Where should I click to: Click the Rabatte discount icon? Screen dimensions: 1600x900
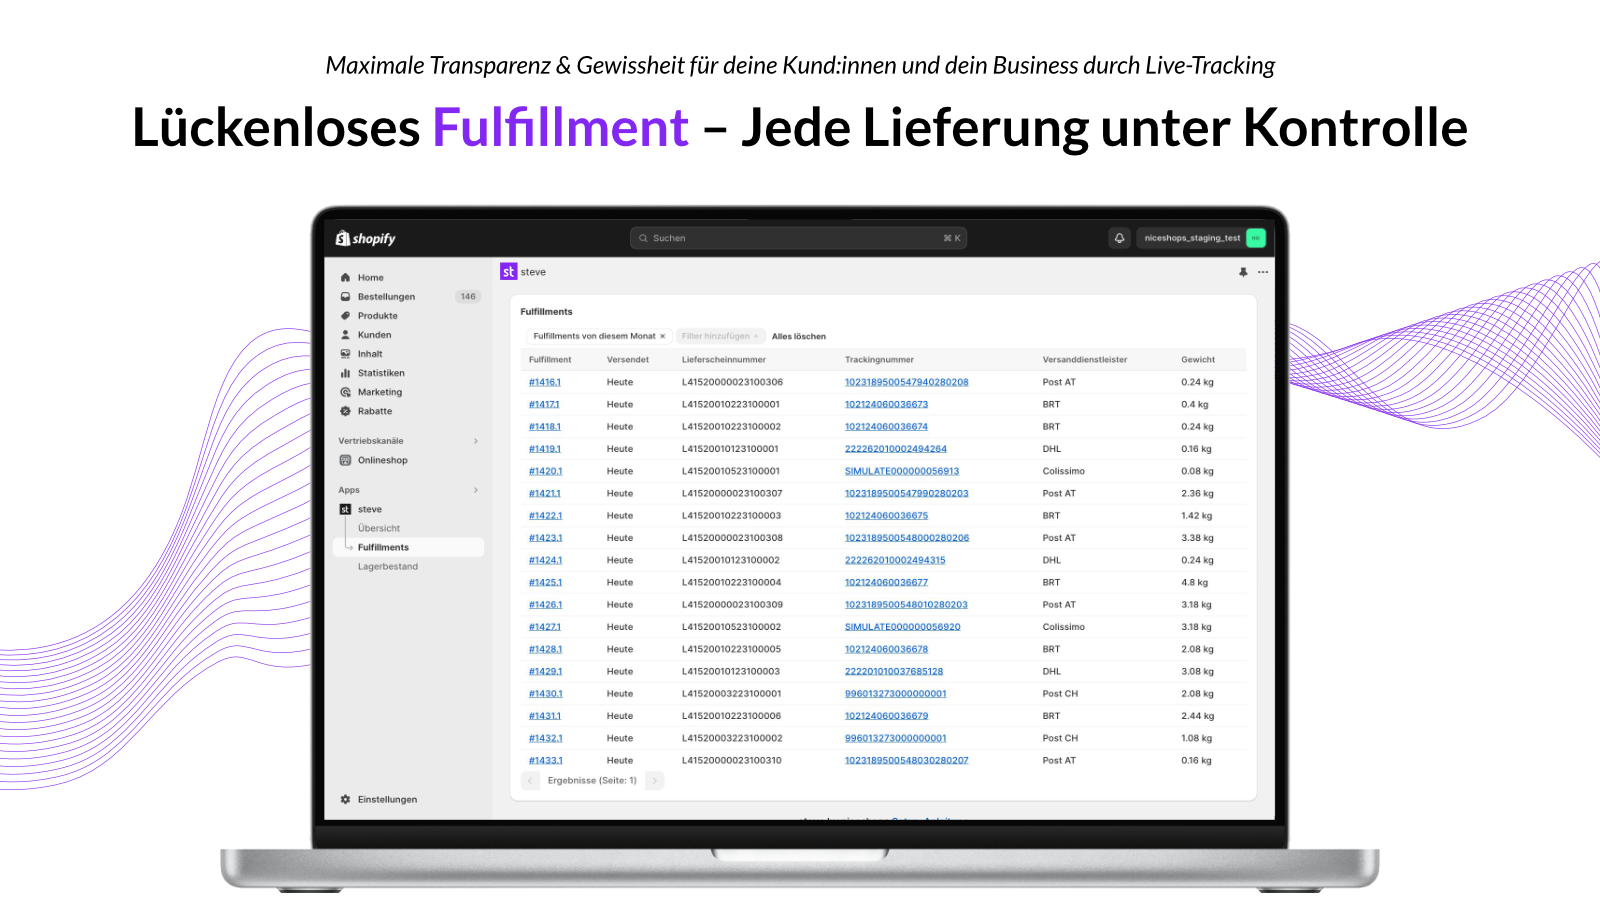coord(345,411)
